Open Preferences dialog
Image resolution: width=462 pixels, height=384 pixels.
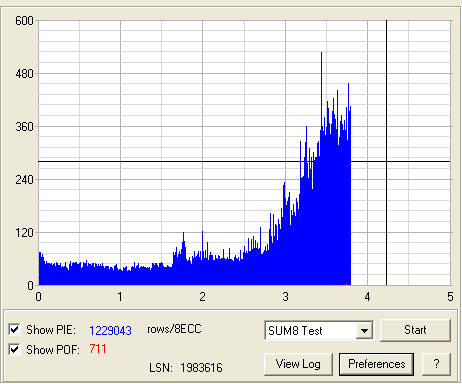pos(377,364)
